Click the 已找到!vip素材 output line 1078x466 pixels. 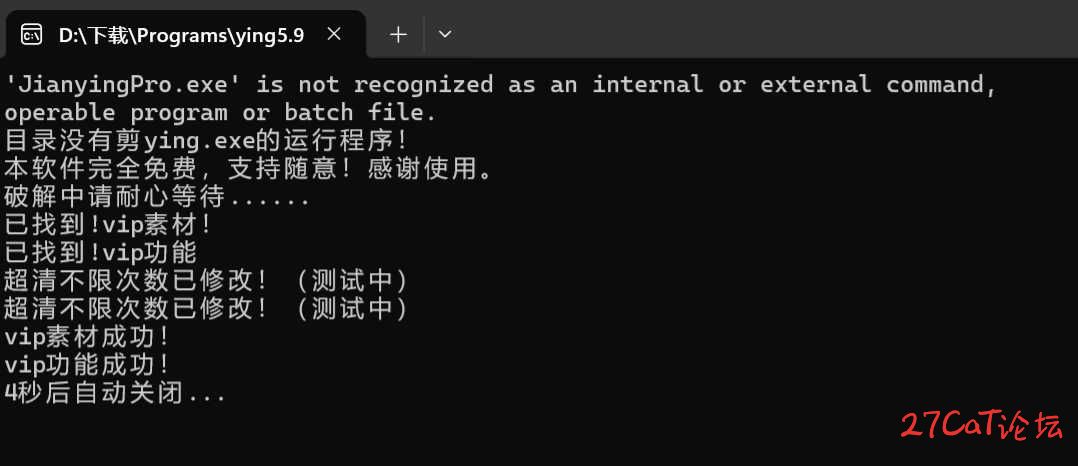tap(109, 226)
